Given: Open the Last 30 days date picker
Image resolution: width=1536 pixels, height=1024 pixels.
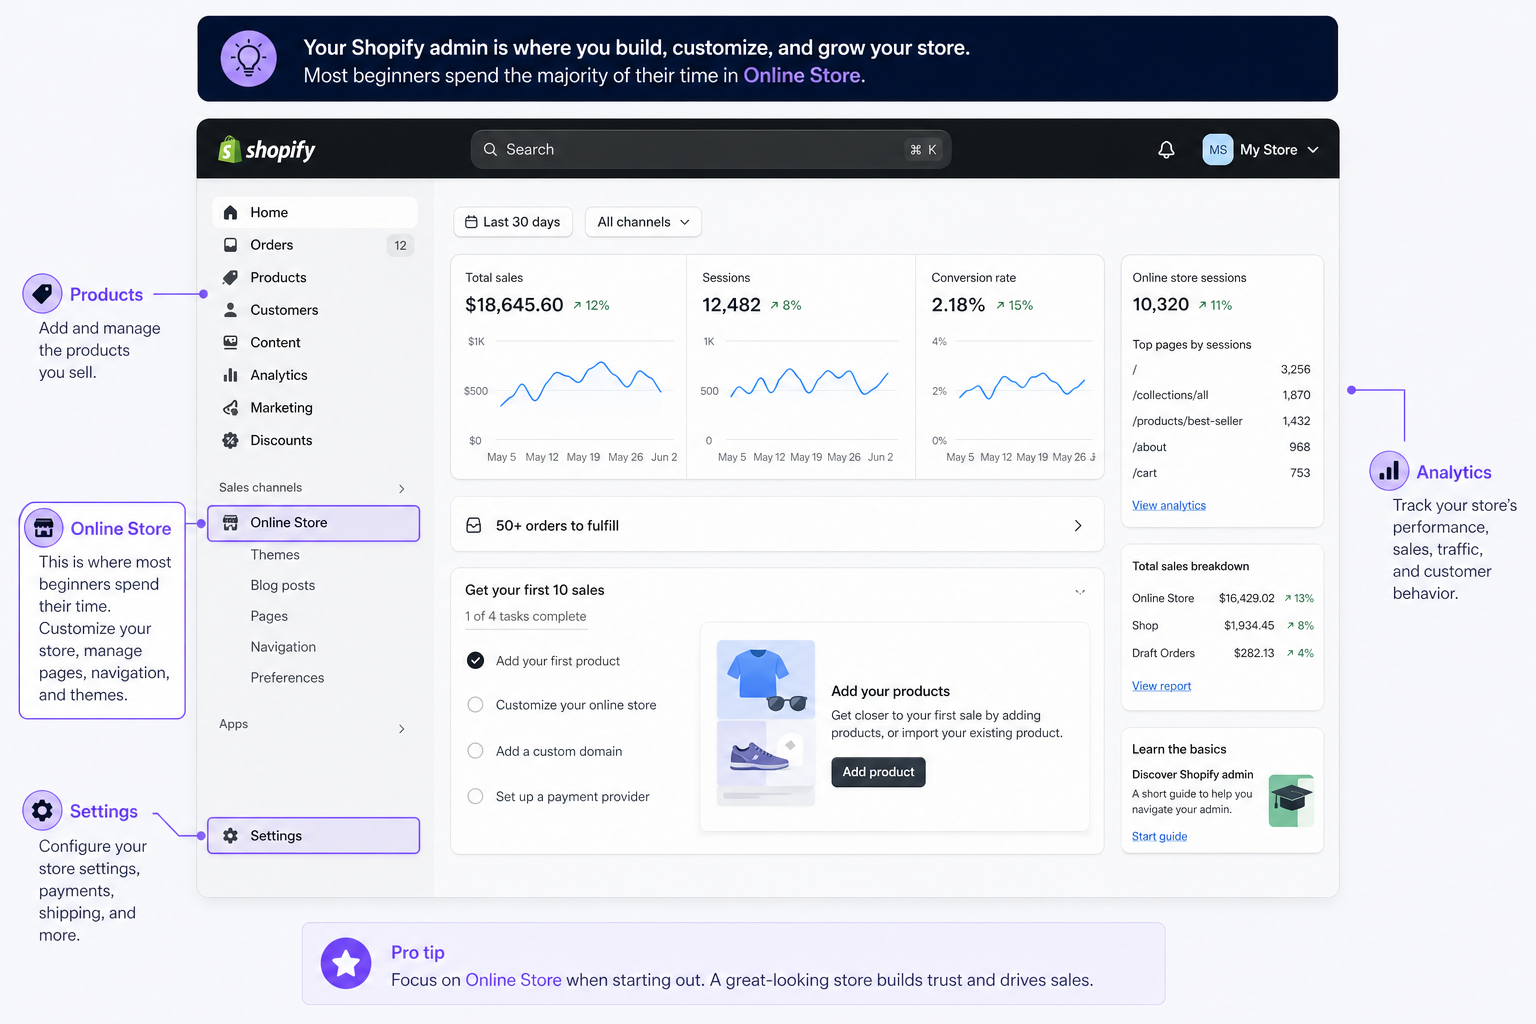Looking at the screenshot, I should click(x=513, y=222).
